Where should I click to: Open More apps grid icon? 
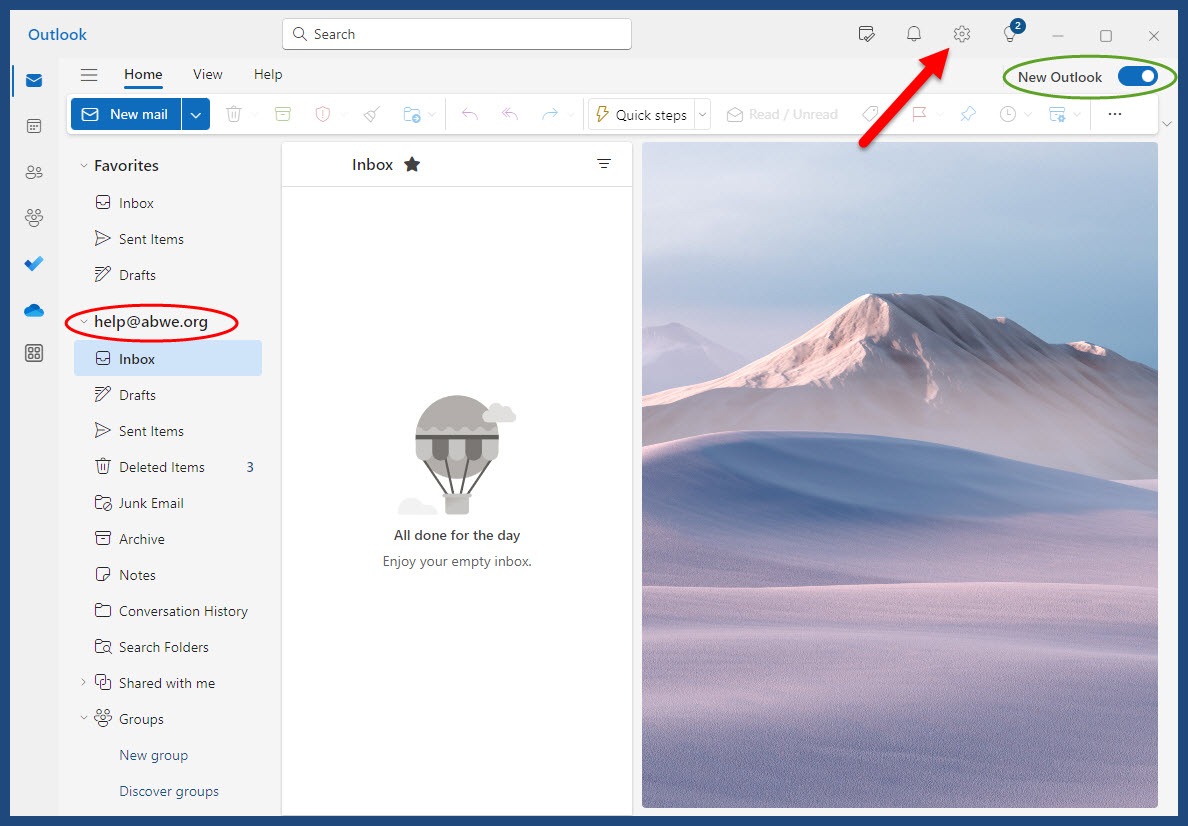point(34,353)
